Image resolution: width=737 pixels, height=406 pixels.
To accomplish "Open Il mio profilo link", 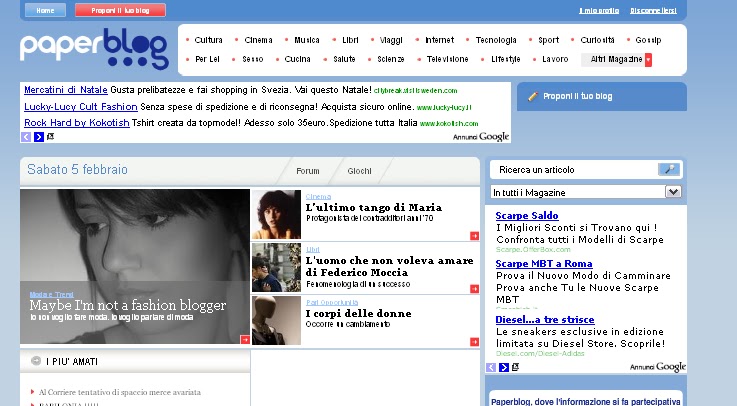I will 599,10.
